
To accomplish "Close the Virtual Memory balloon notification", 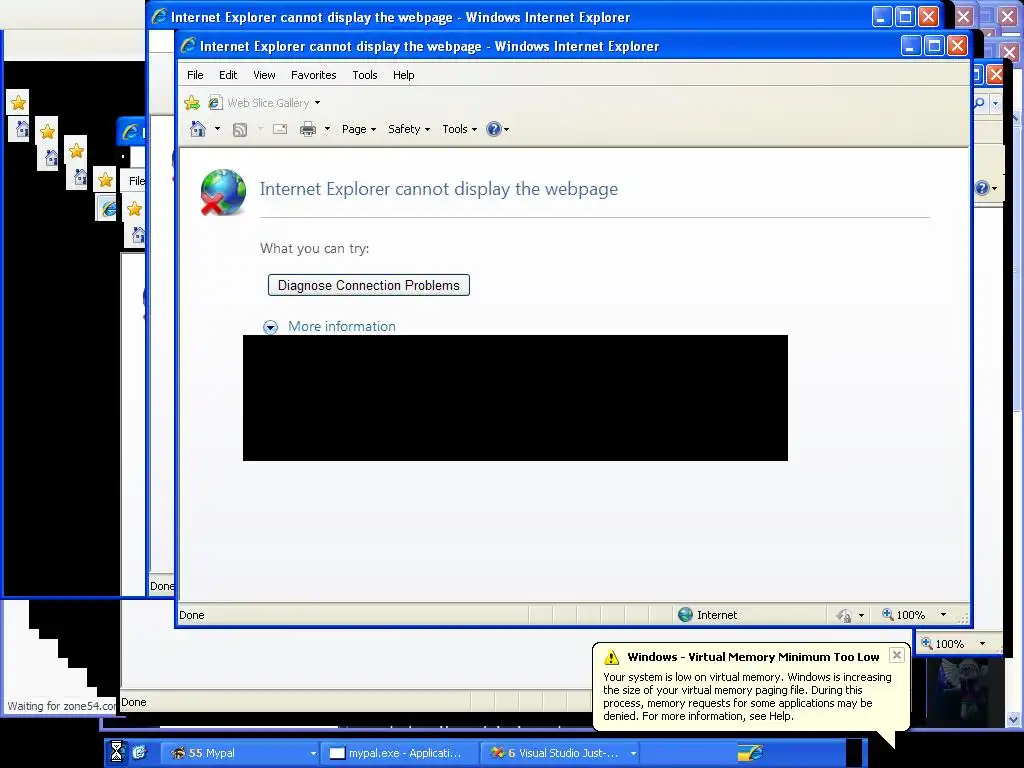I will click(x=897, y=655).
